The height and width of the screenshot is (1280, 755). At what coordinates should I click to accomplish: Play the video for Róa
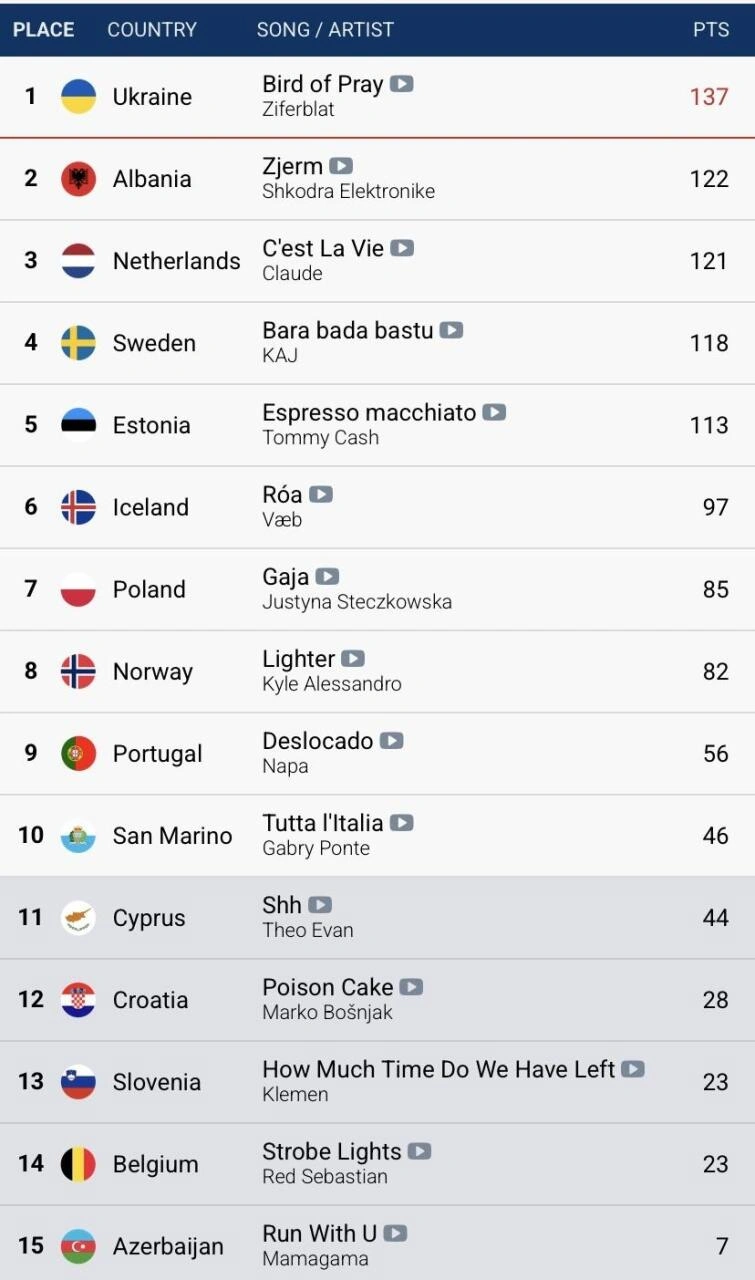pos(320,494)
